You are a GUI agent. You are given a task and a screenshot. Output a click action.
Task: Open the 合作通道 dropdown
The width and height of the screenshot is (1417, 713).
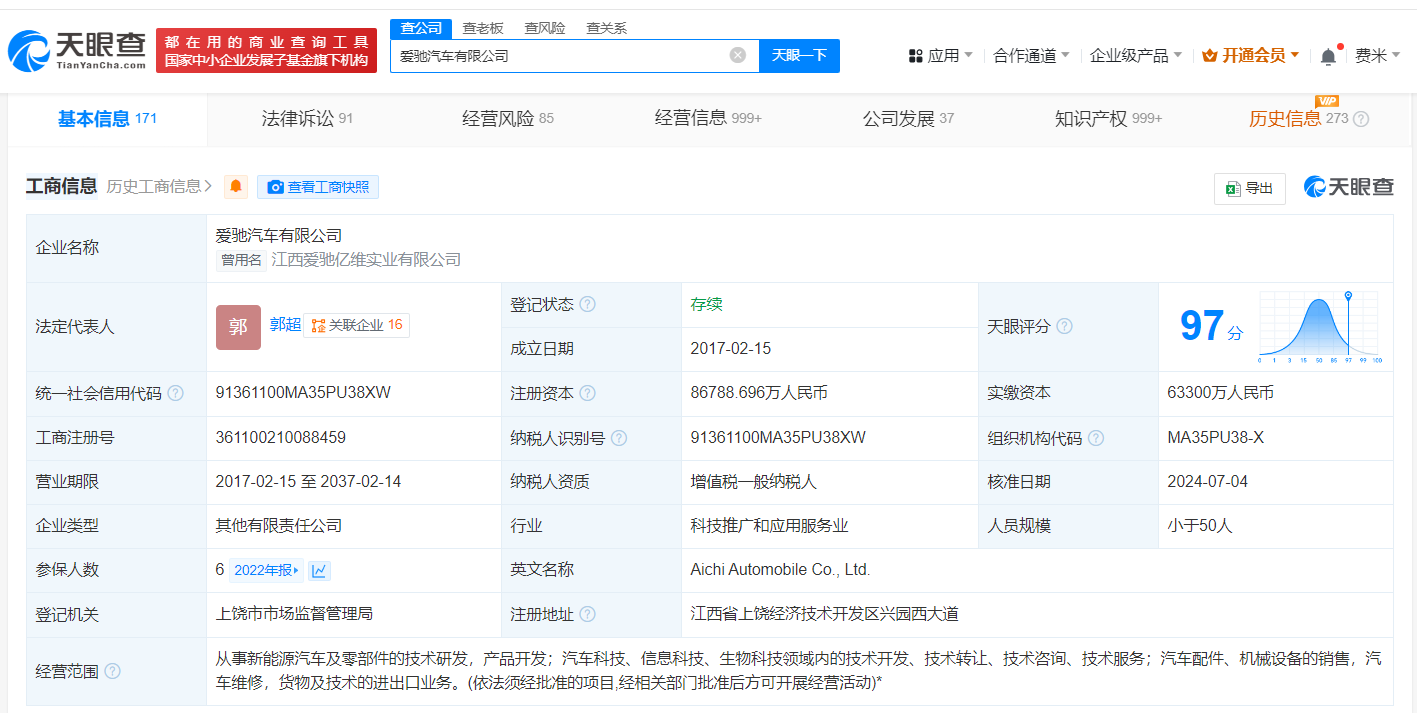point(1031,56)
